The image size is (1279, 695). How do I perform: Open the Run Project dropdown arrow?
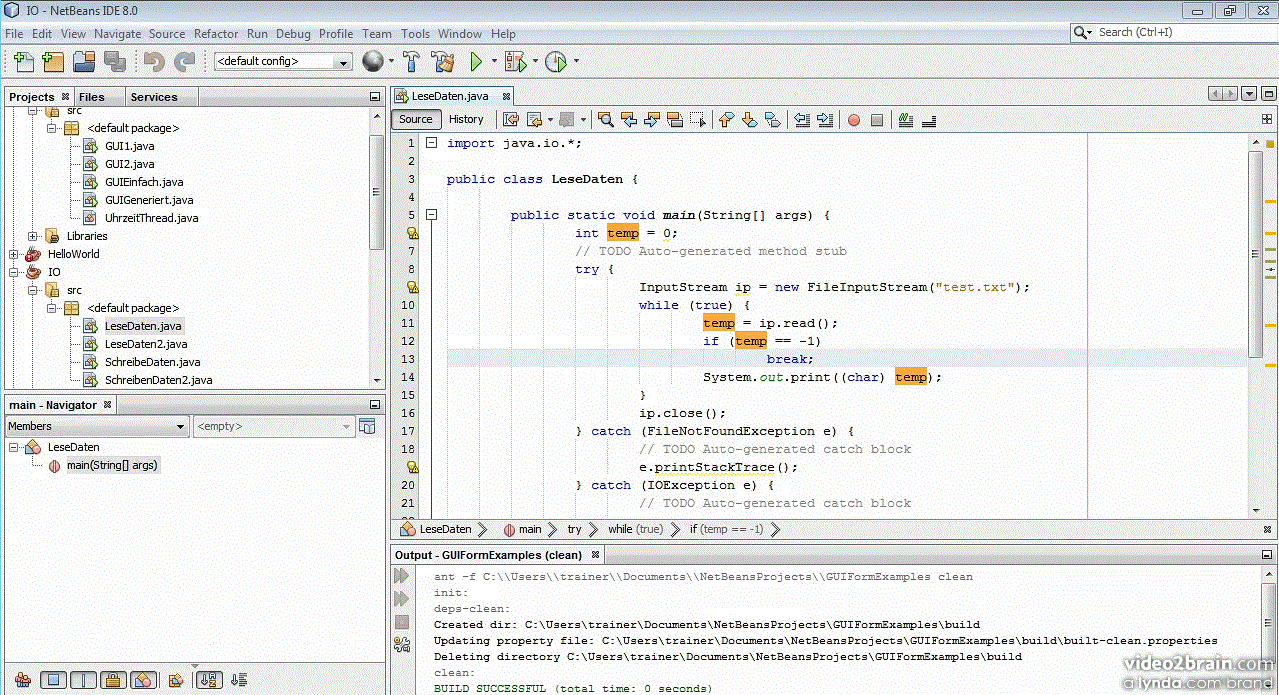point(492,62)
